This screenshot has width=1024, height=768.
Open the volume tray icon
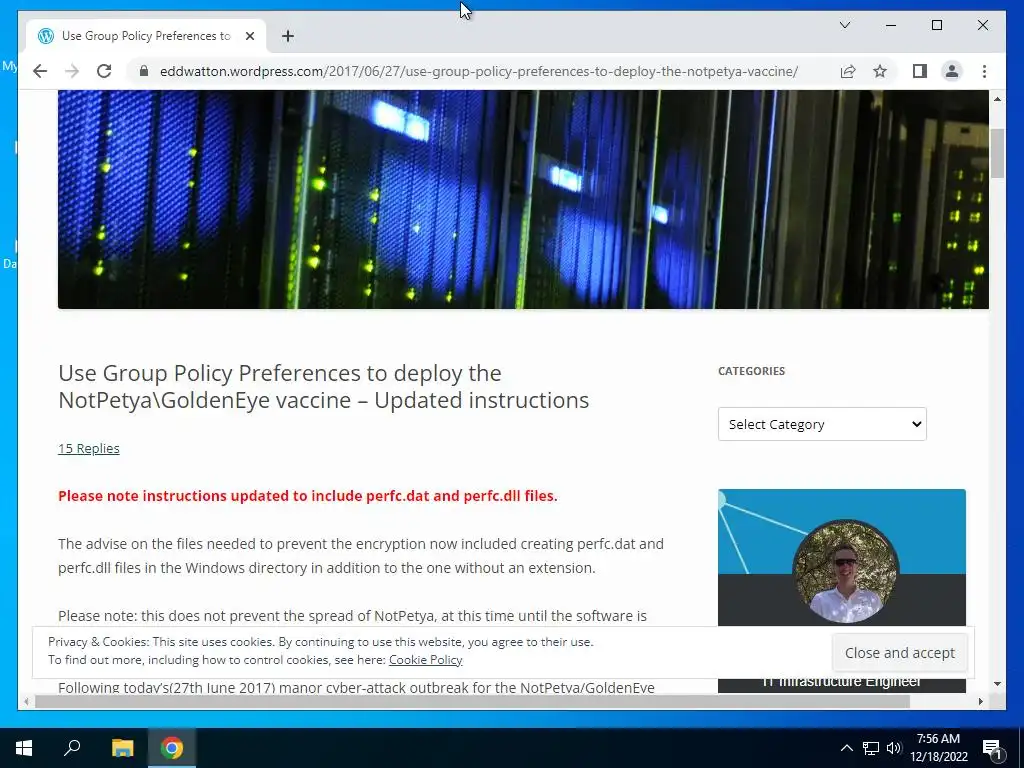pyautogui.click(x=893, y=748)
